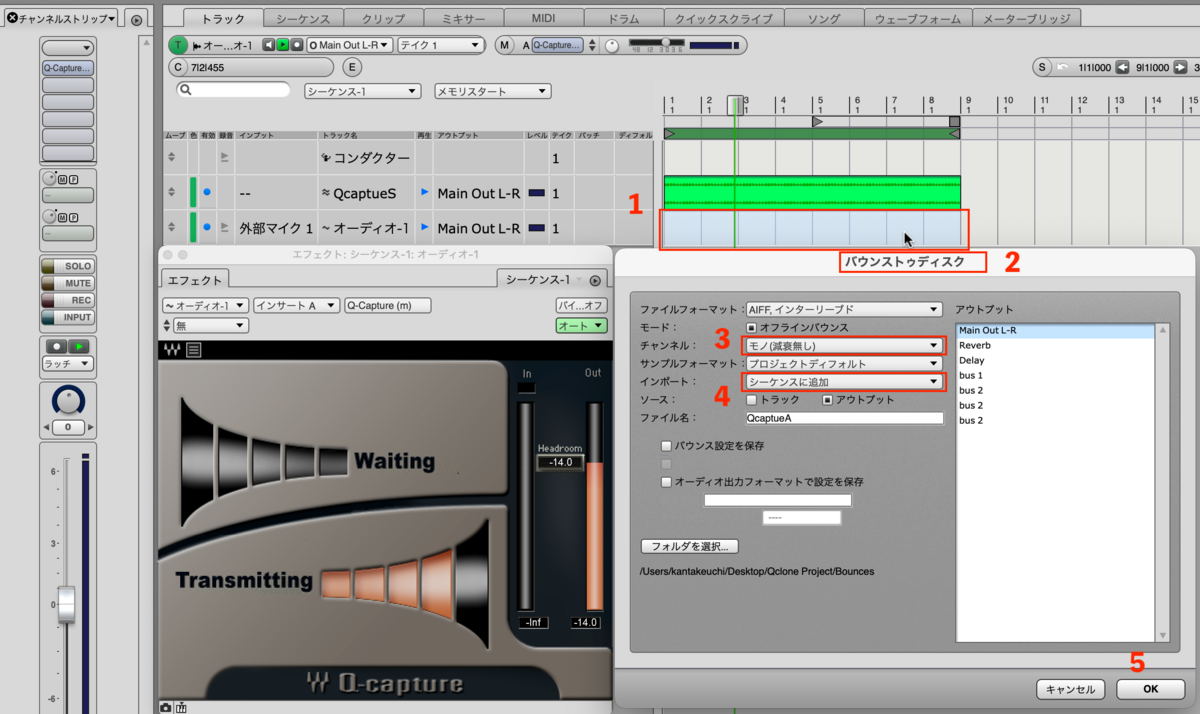Switch to the ミキサー tab
The height and width of the screenshot is (714, 1200).
coord(463,19)
